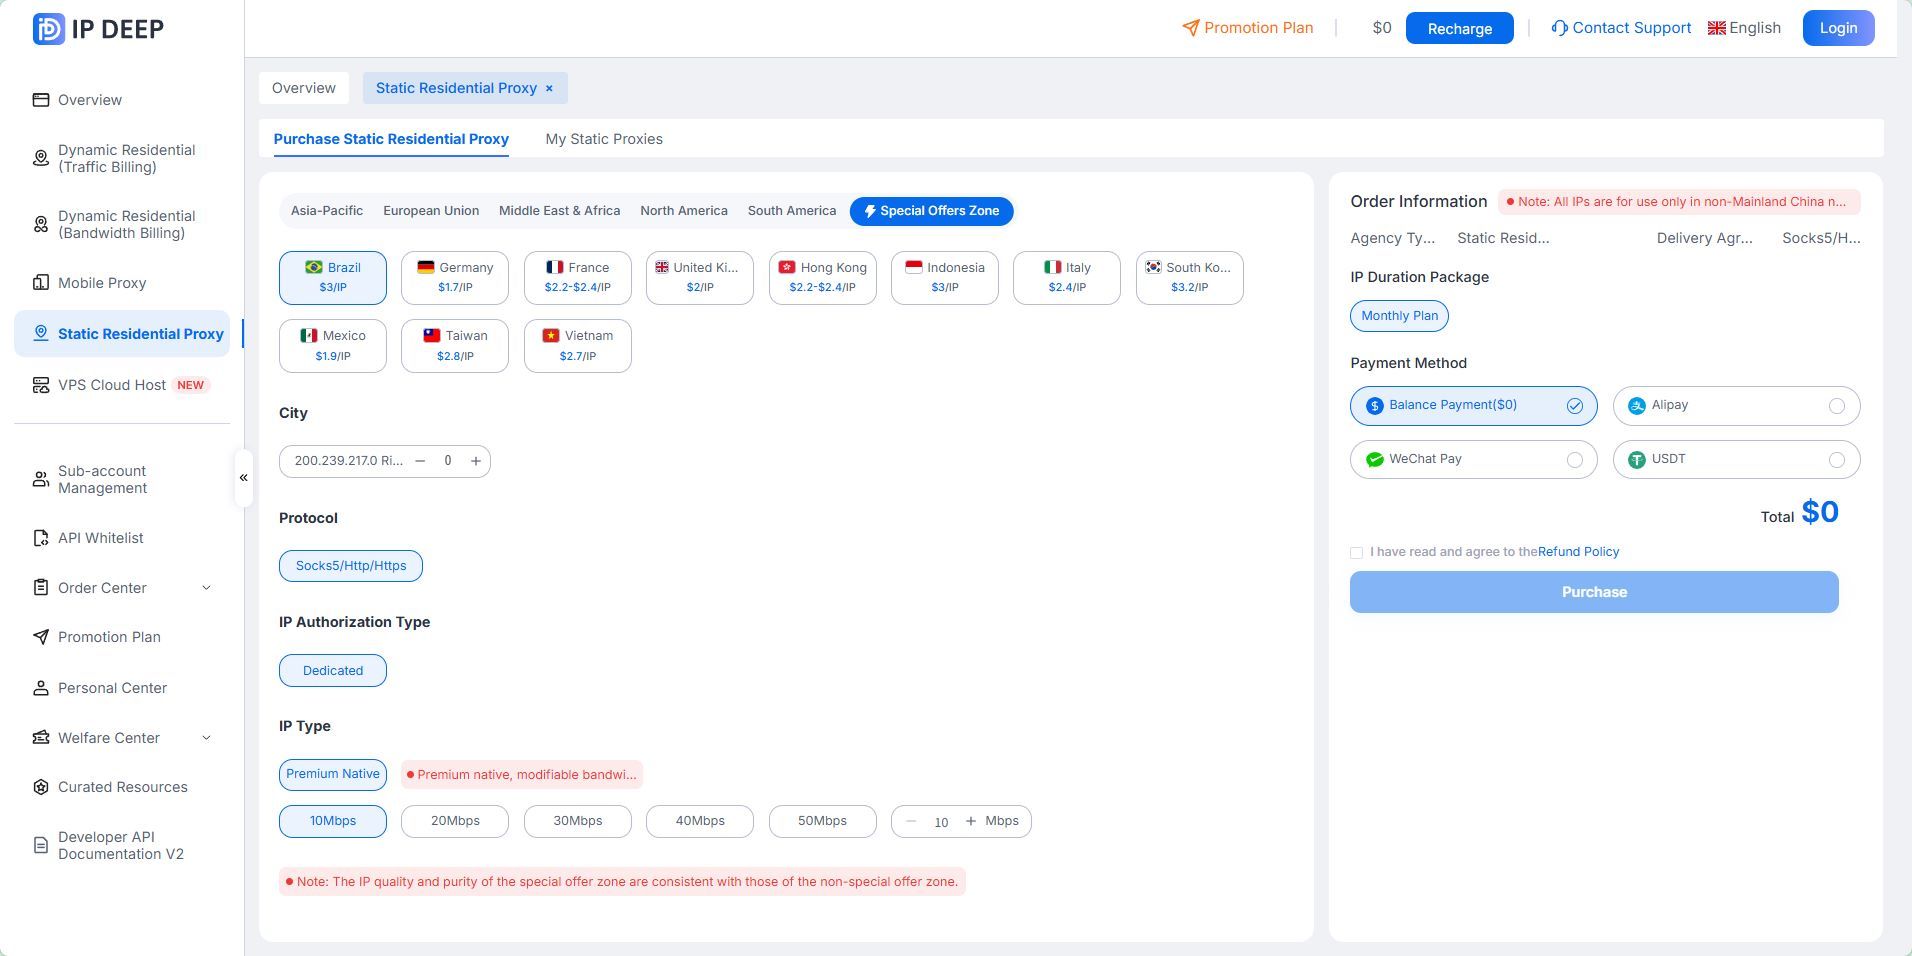Select WeChat Pay payment method
Viewport: 1912px width, 956px height.
[1473, 459]
